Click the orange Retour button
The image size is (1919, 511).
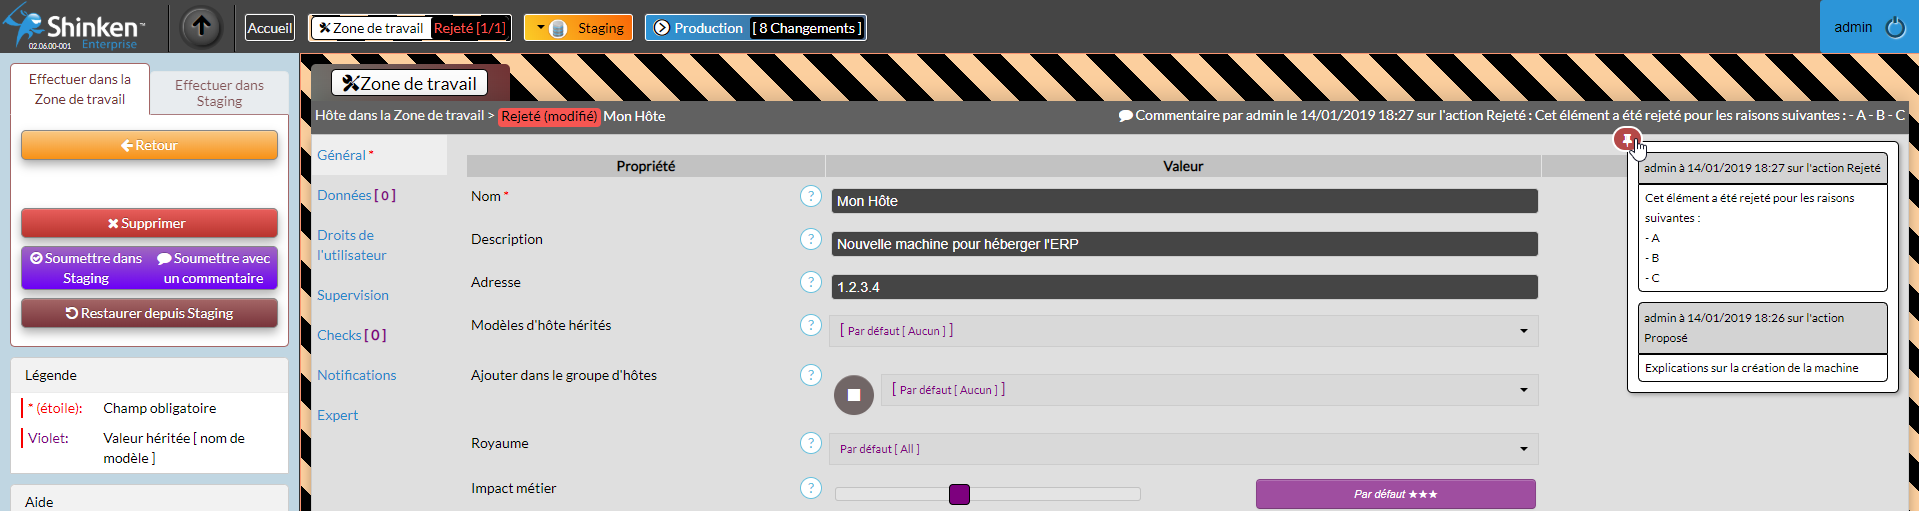pos(149,146)
